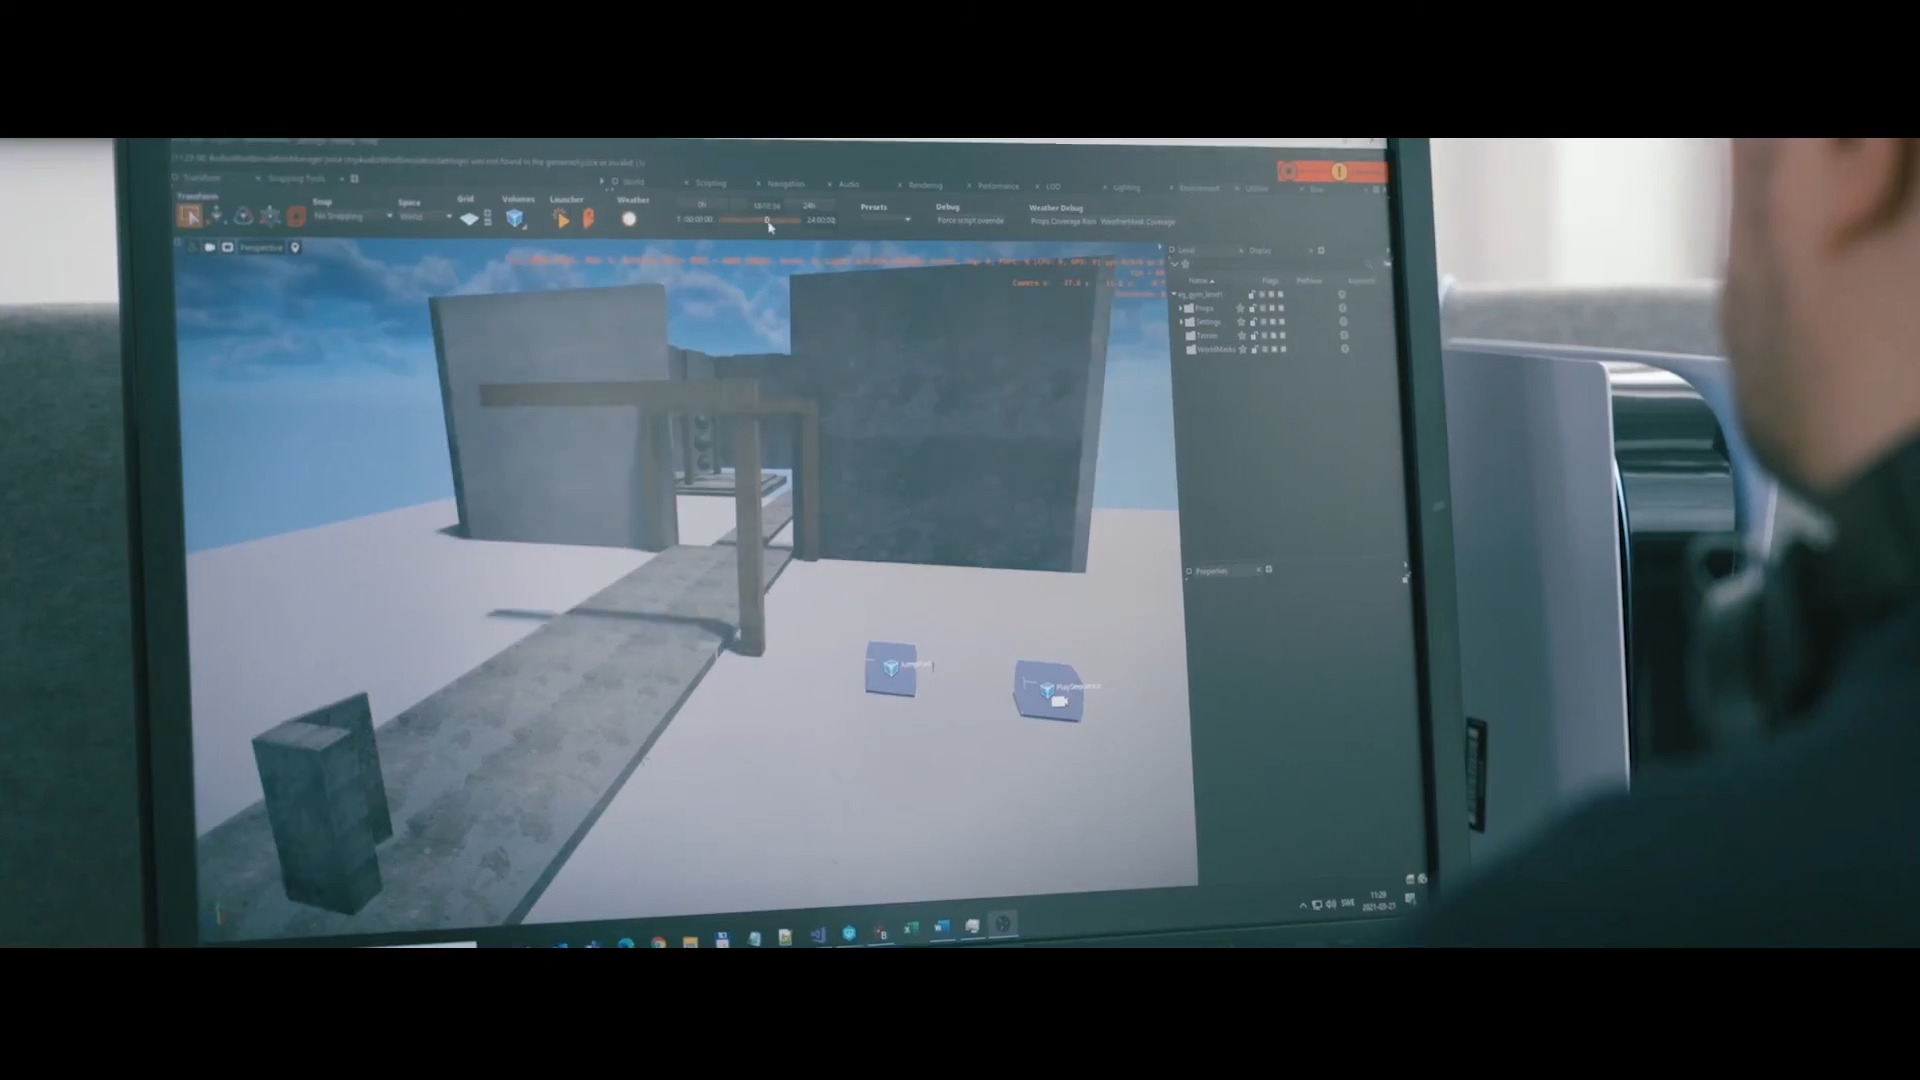Click the viewport location pin icon
This screenshot has height=1080, width=1920.
(295, 247)
